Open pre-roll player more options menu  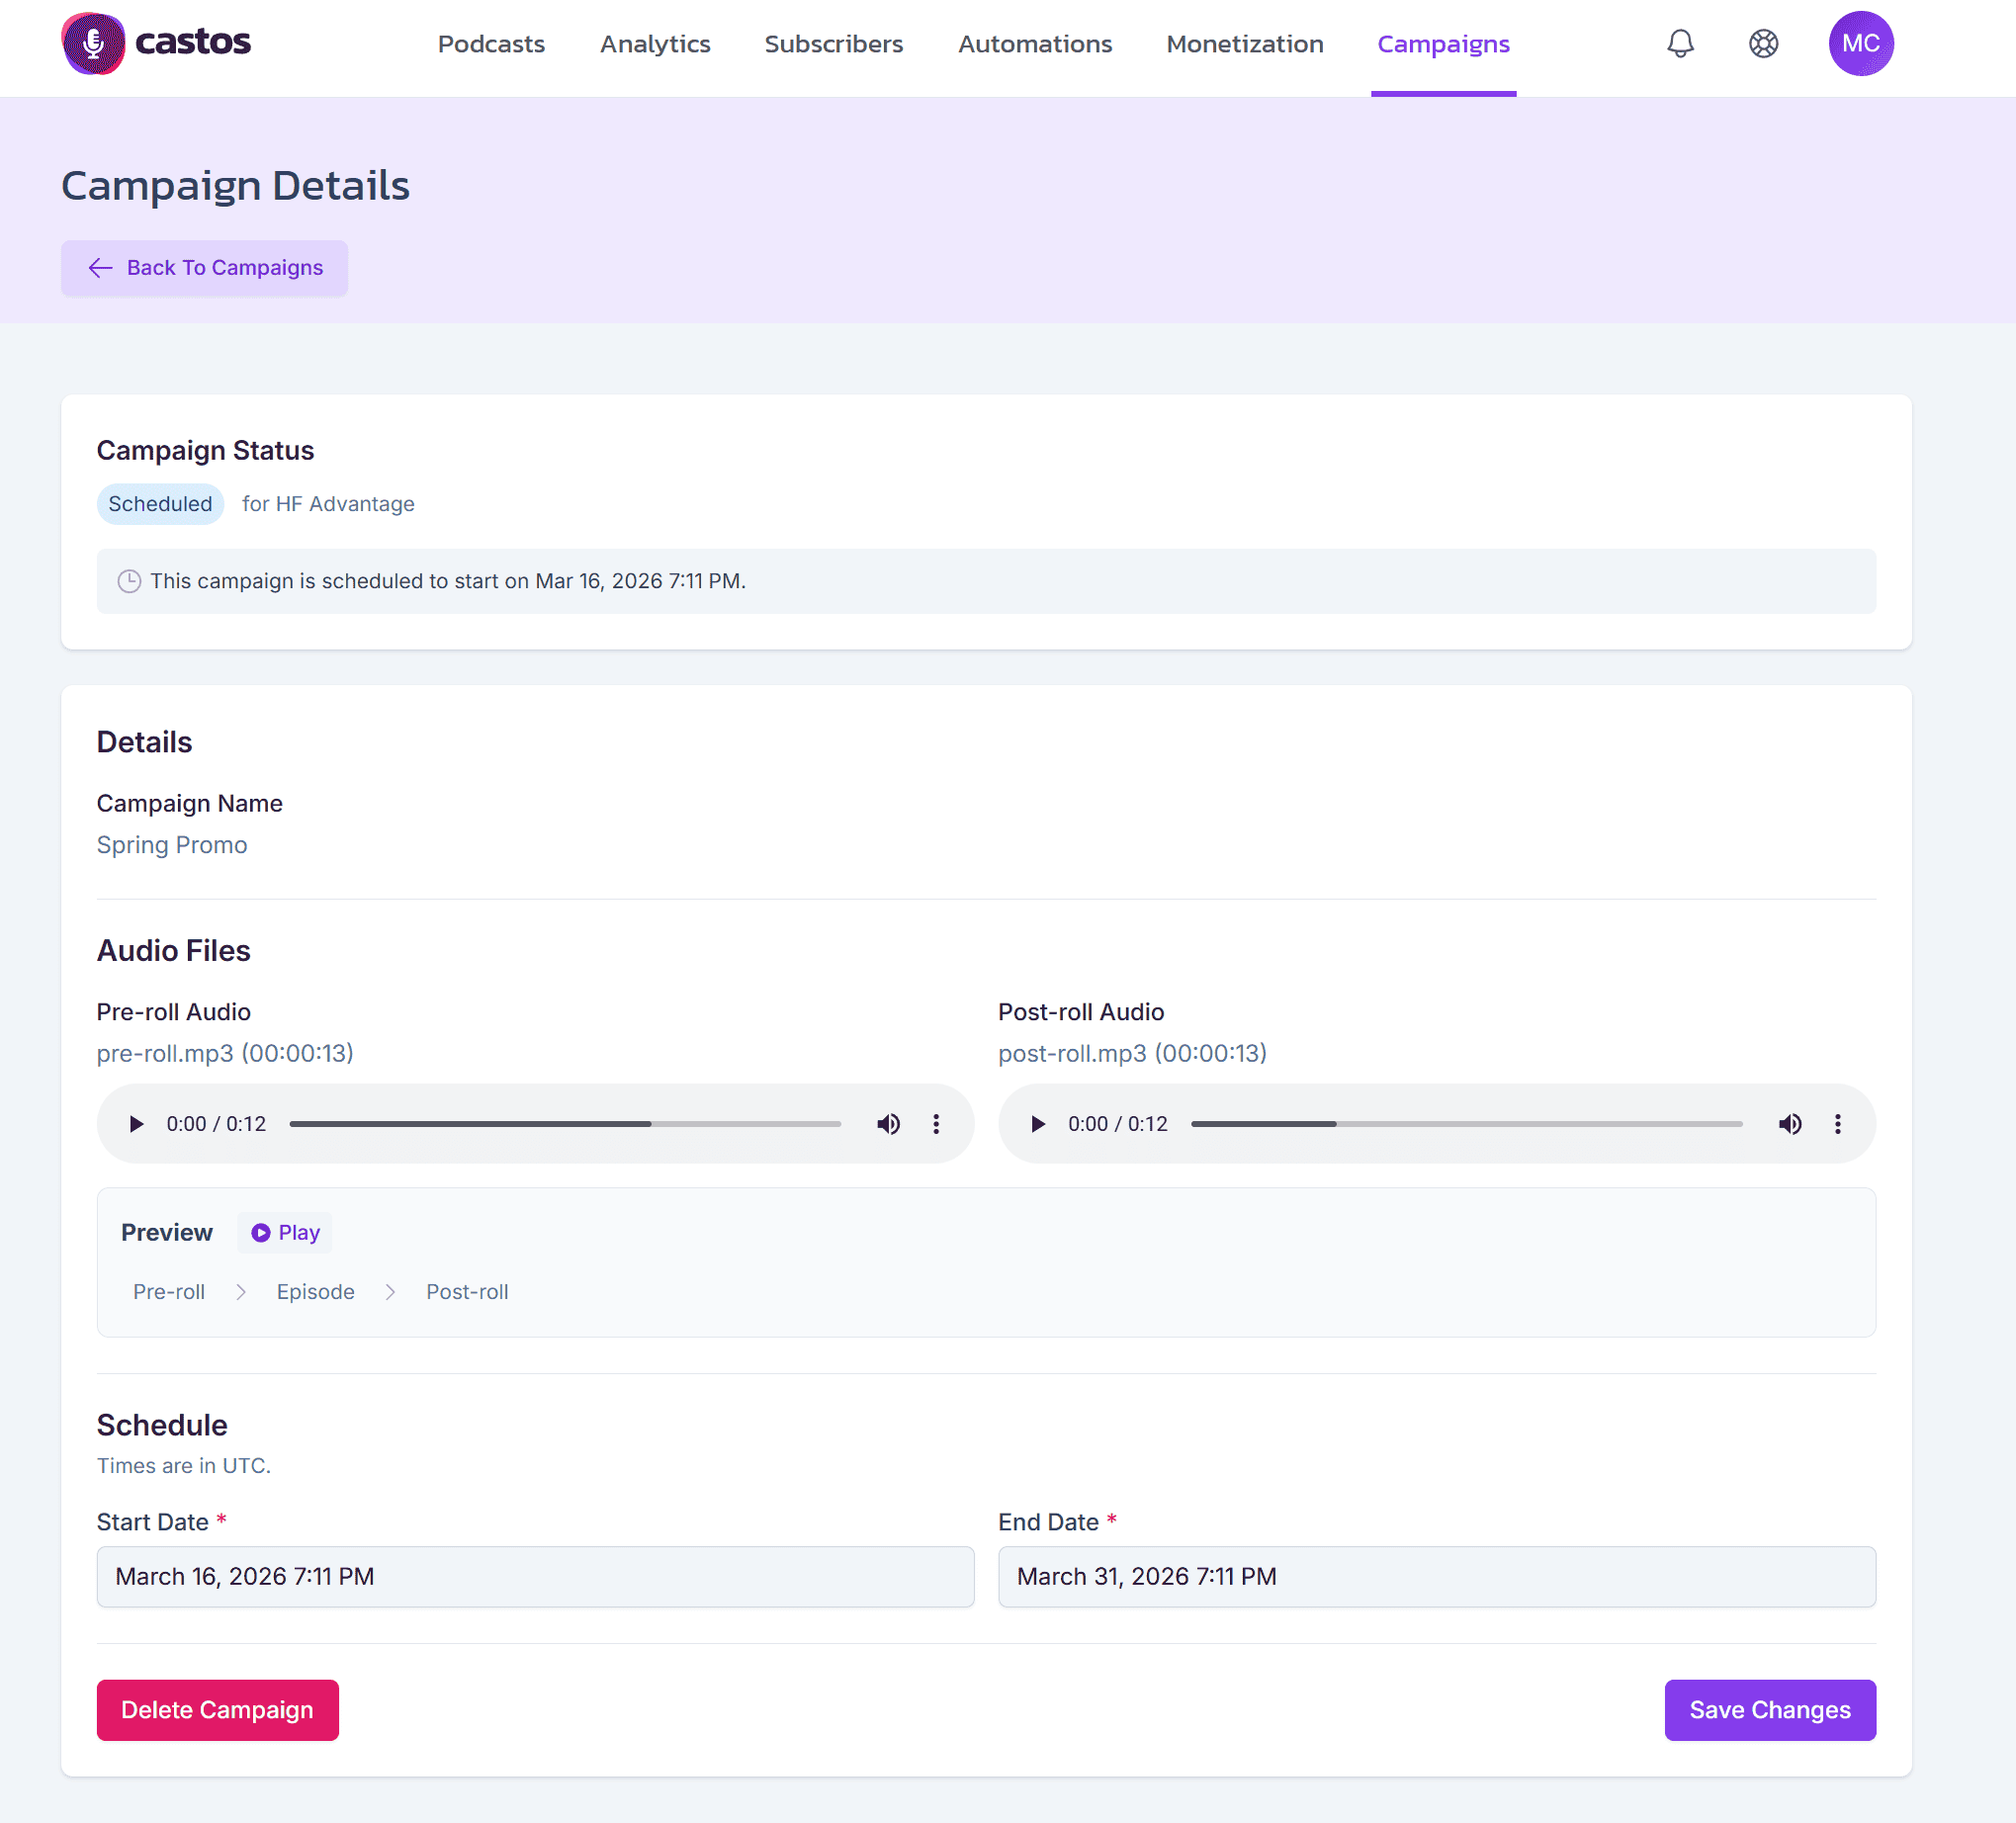936,1124
